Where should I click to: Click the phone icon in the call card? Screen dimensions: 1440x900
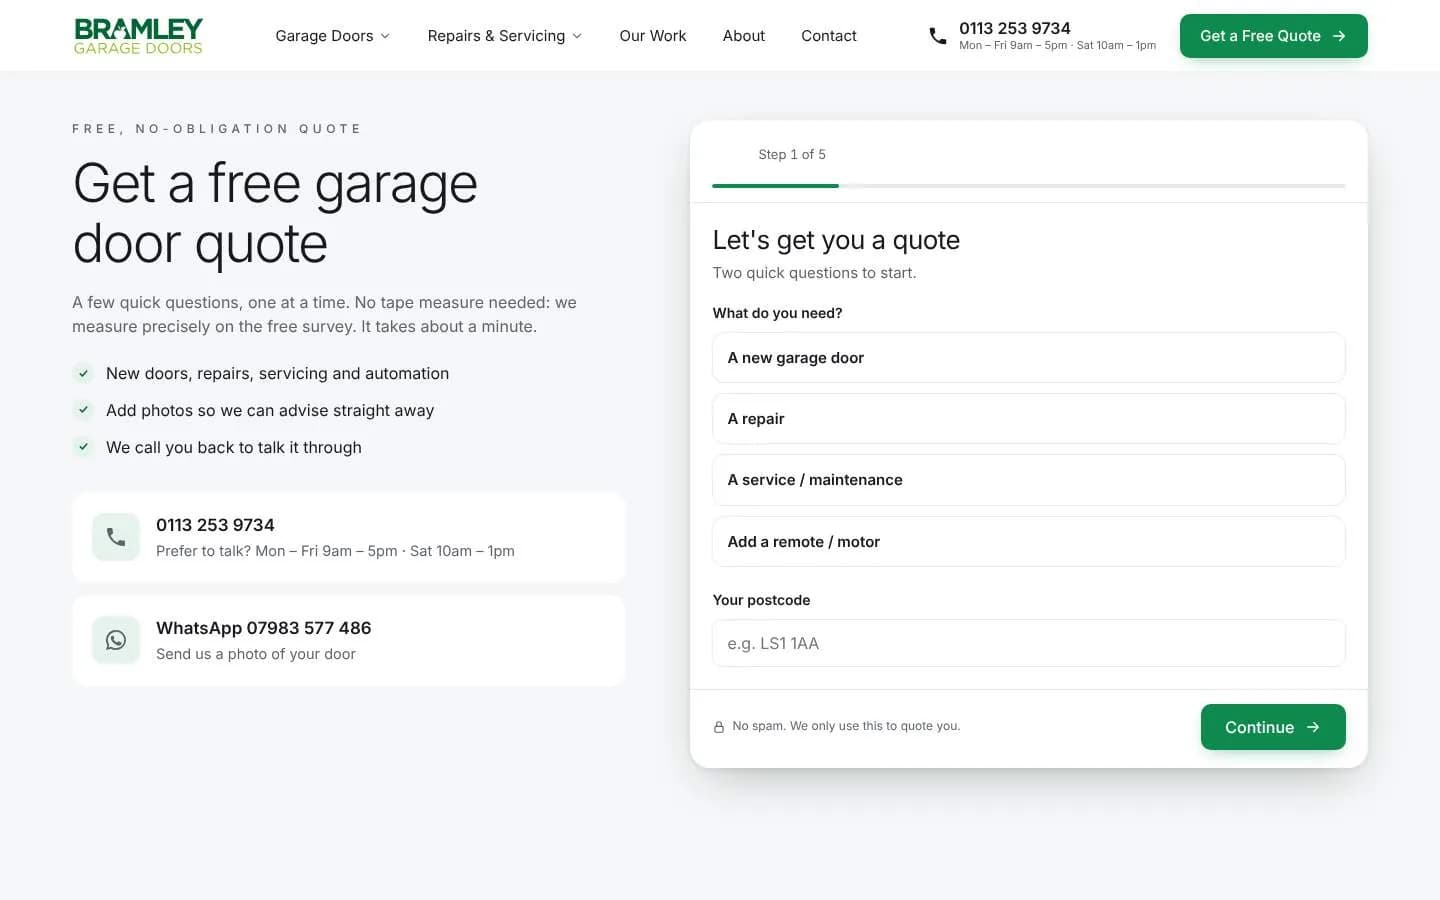[x=116, y=537]
